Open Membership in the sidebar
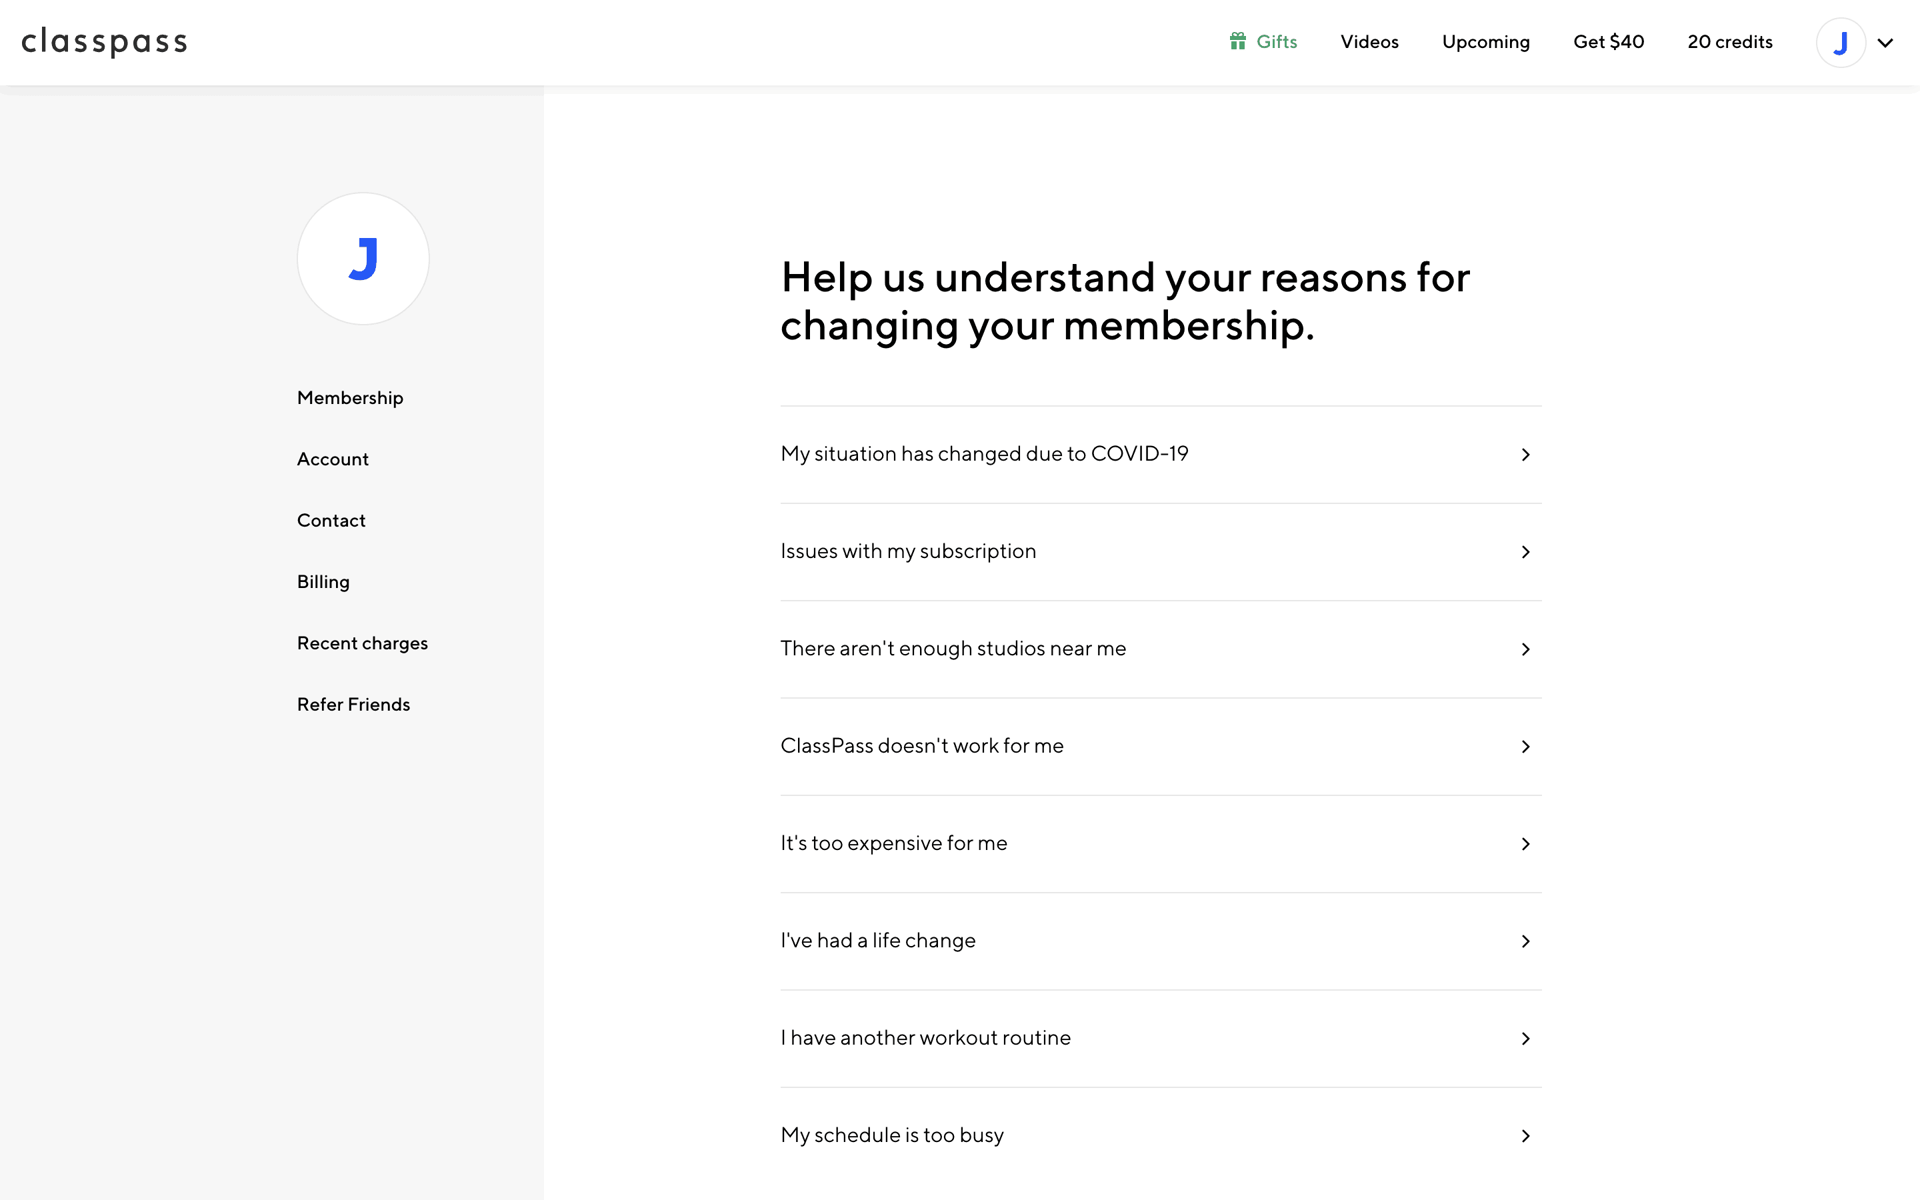Viewport: 1920px width, 1200px height. point(350,398)
